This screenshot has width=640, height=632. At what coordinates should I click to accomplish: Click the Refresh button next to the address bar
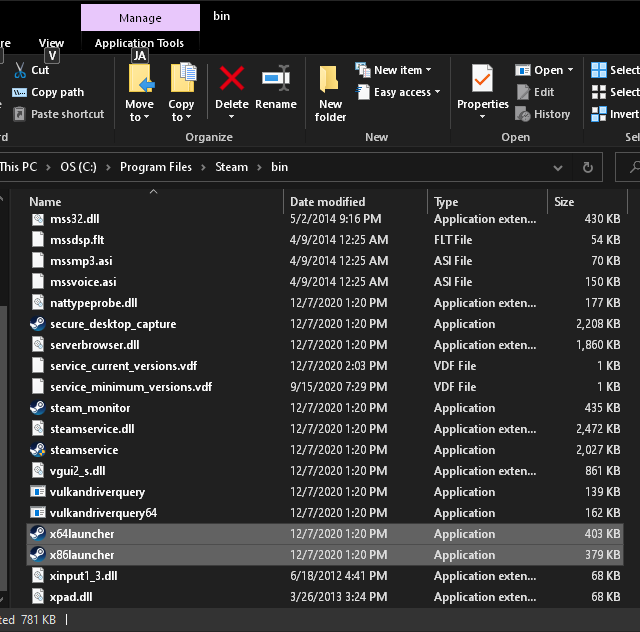pyautogui.click(x=587, y=167)
